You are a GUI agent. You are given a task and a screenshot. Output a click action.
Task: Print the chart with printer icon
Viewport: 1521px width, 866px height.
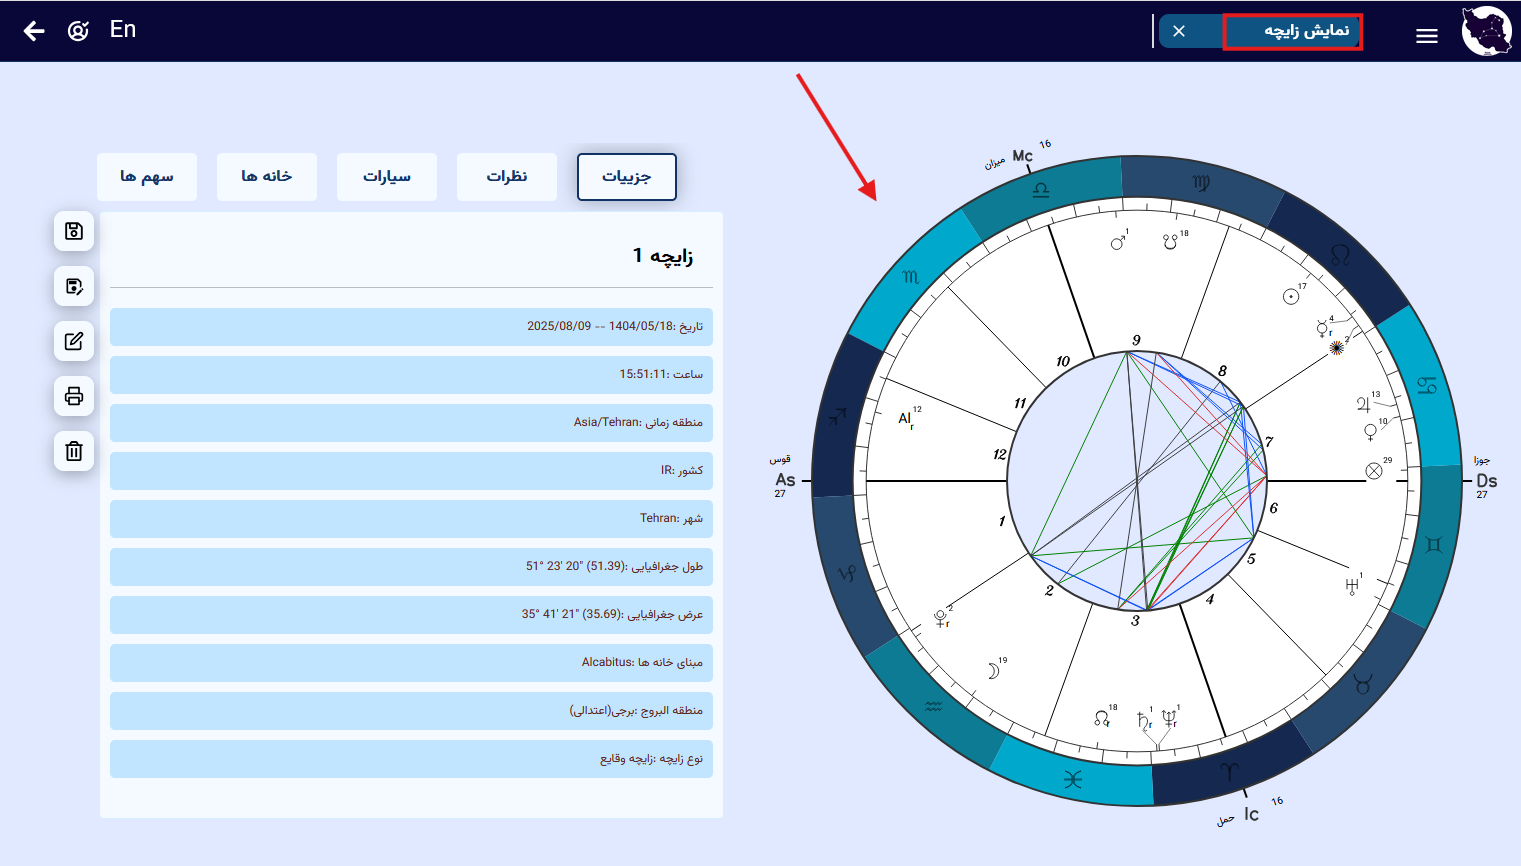[74, 396]
